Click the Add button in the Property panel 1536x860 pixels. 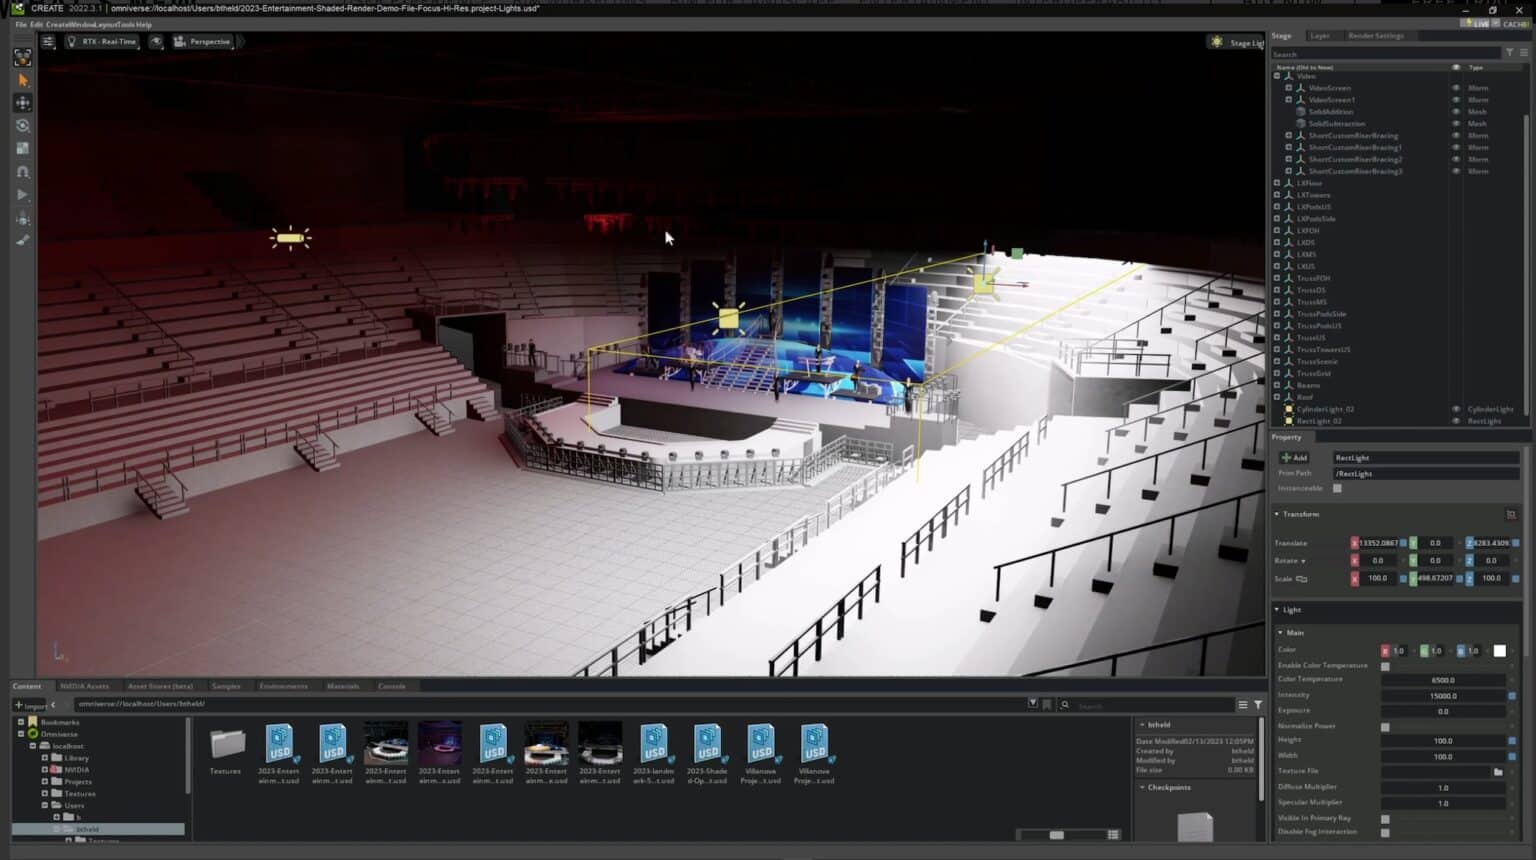point(1294,457)
